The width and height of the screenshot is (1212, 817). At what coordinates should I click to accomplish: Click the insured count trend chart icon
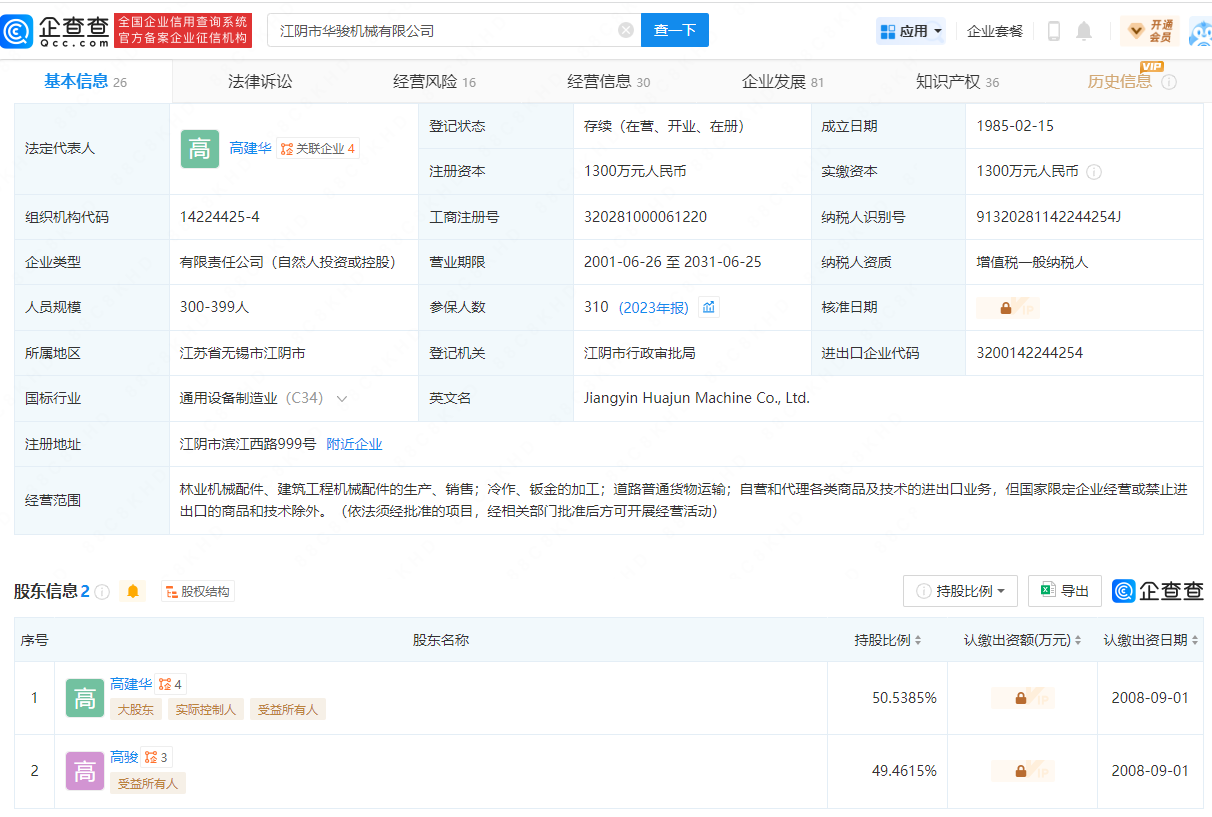(x=709, y=307)
